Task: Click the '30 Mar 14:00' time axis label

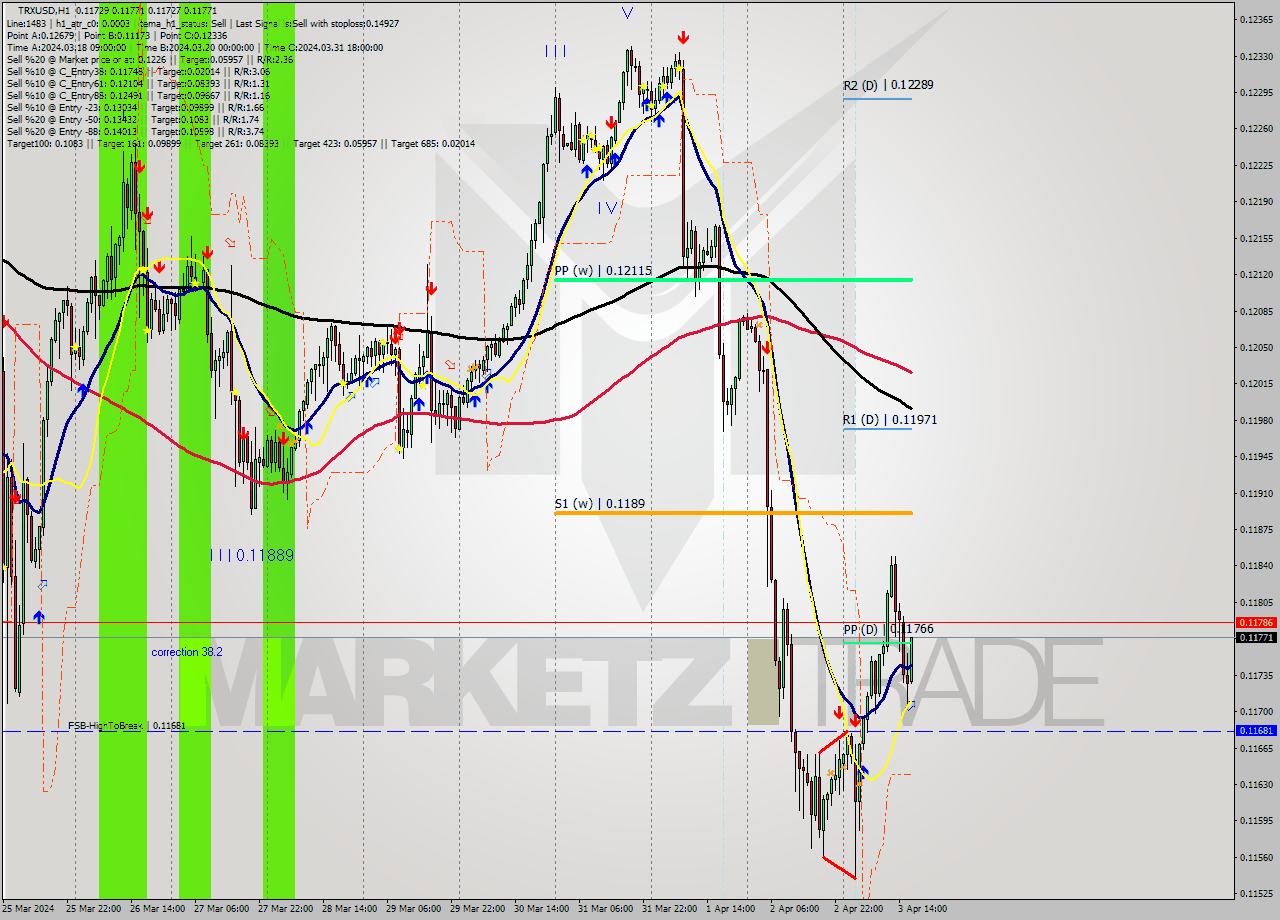Action: click(x=543, y=909)
